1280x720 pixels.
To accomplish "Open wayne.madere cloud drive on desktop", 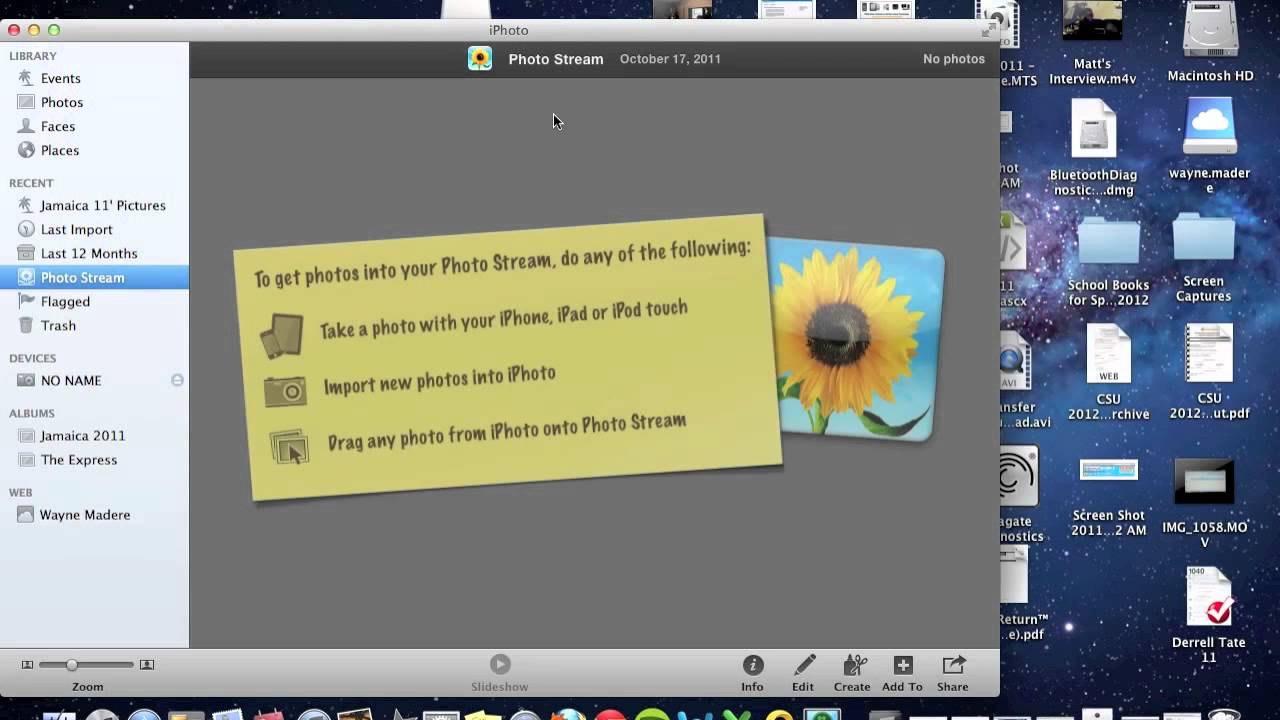I will 1210,146.
